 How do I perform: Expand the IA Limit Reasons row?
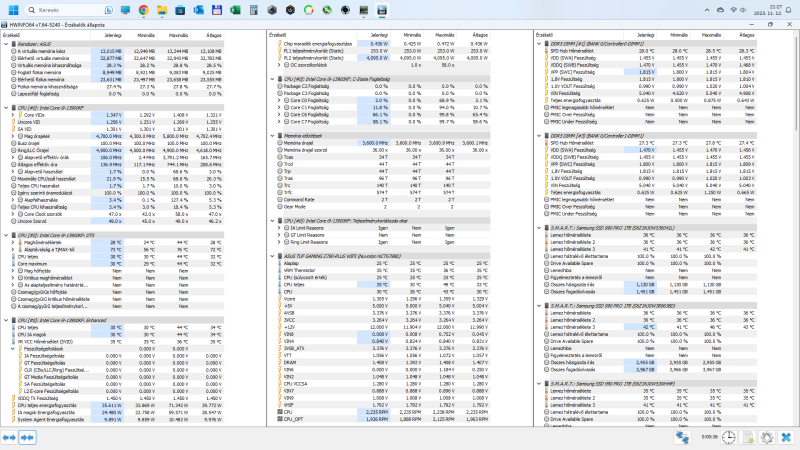click(x=279, y=228)
